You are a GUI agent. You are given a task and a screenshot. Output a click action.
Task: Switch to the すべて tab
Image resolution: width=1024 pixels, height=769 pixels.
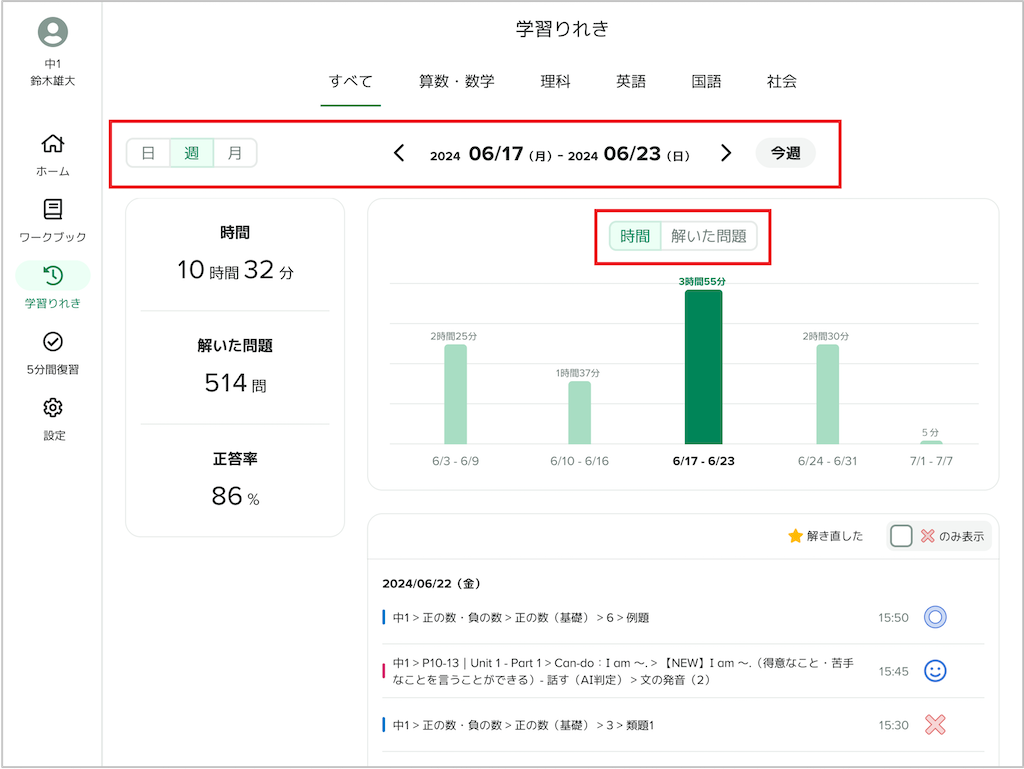coord(351,82)
